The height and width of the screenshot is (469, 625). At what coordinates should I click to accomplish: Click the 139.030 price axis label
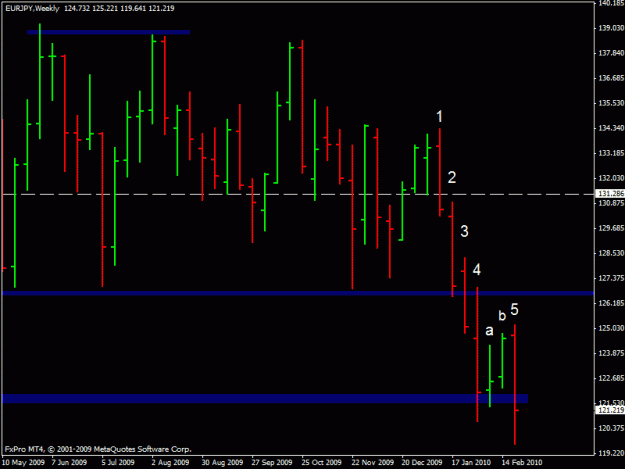pyautogui.click(x=611, y=28)
